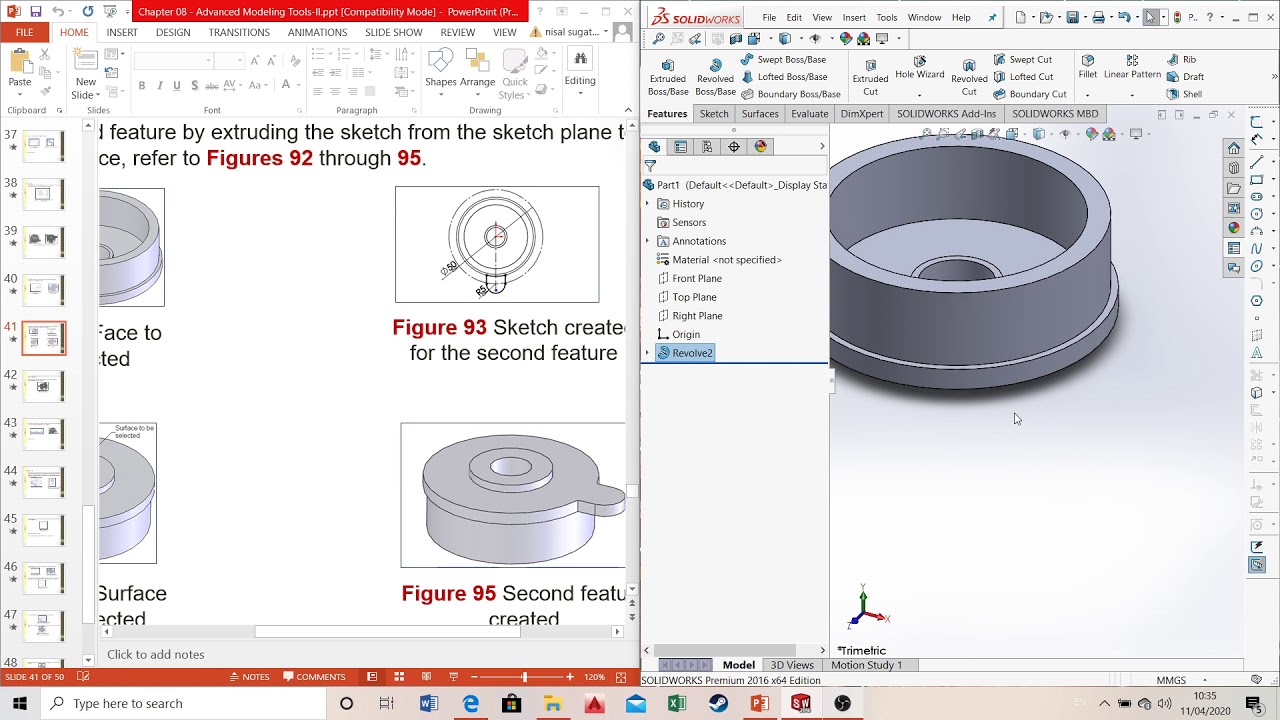Expand Revolve2 feature node

click(647, 353)
